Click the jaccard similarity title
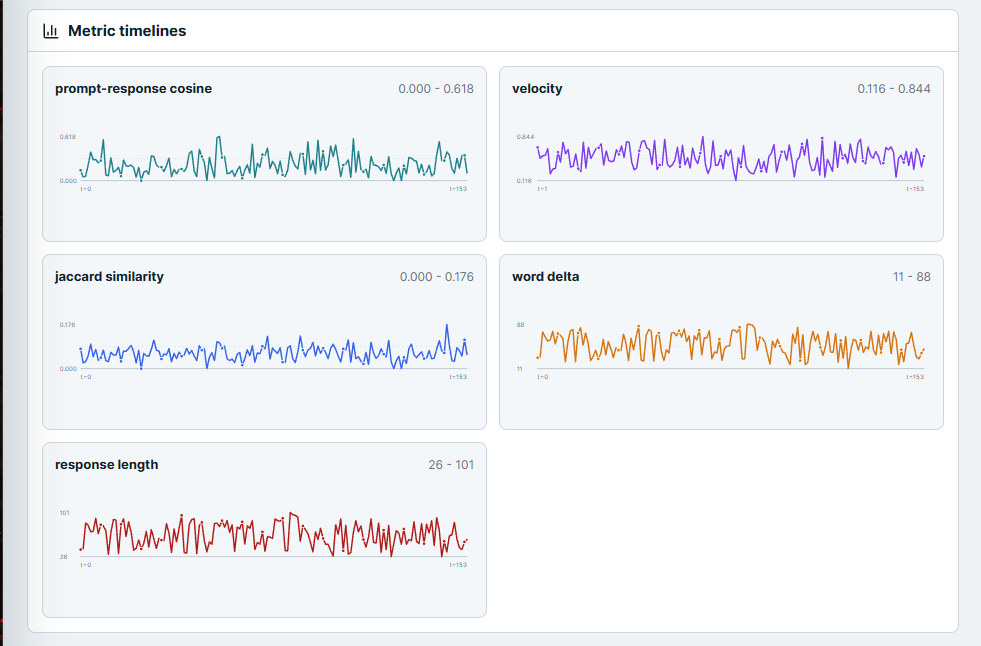The image size is (981, 646). point(109,276)
